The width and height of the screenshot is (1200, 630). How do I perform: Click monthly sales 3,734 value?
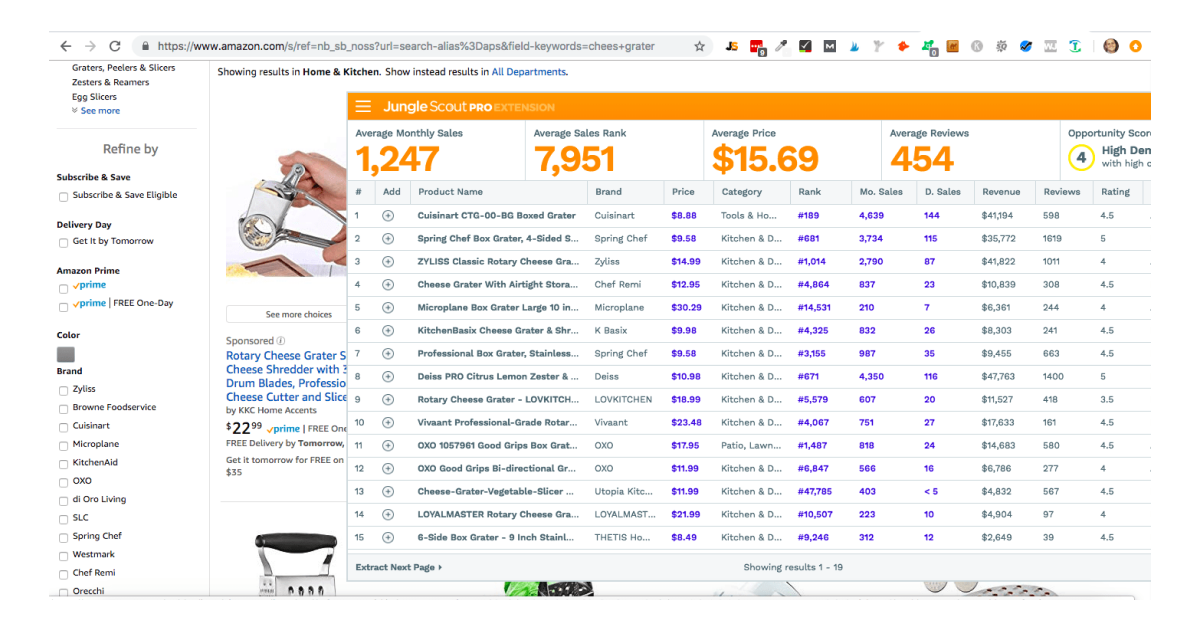[x=871, y=238]
